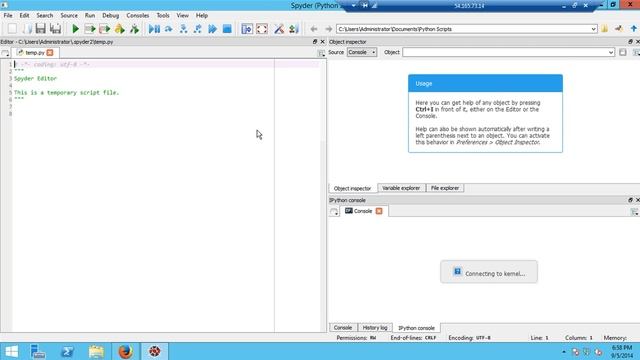Click the Windows Start button

(11, 351)
